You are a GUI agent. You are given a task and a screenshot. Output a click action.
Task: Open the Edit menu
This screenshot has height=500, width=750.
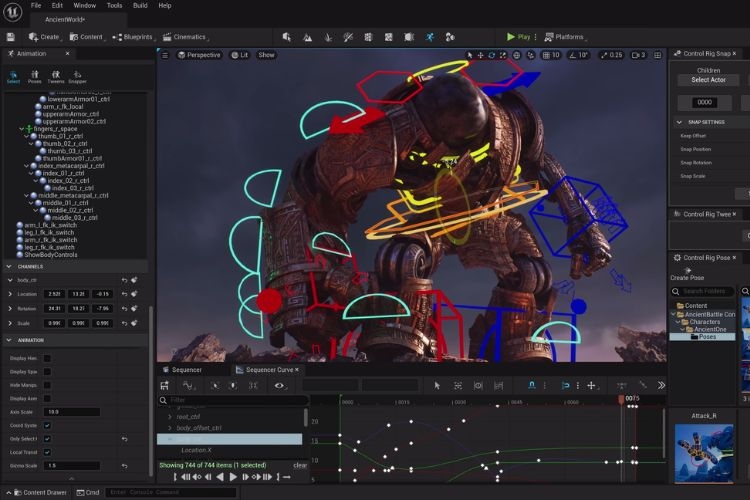click(x=57, y=6)
